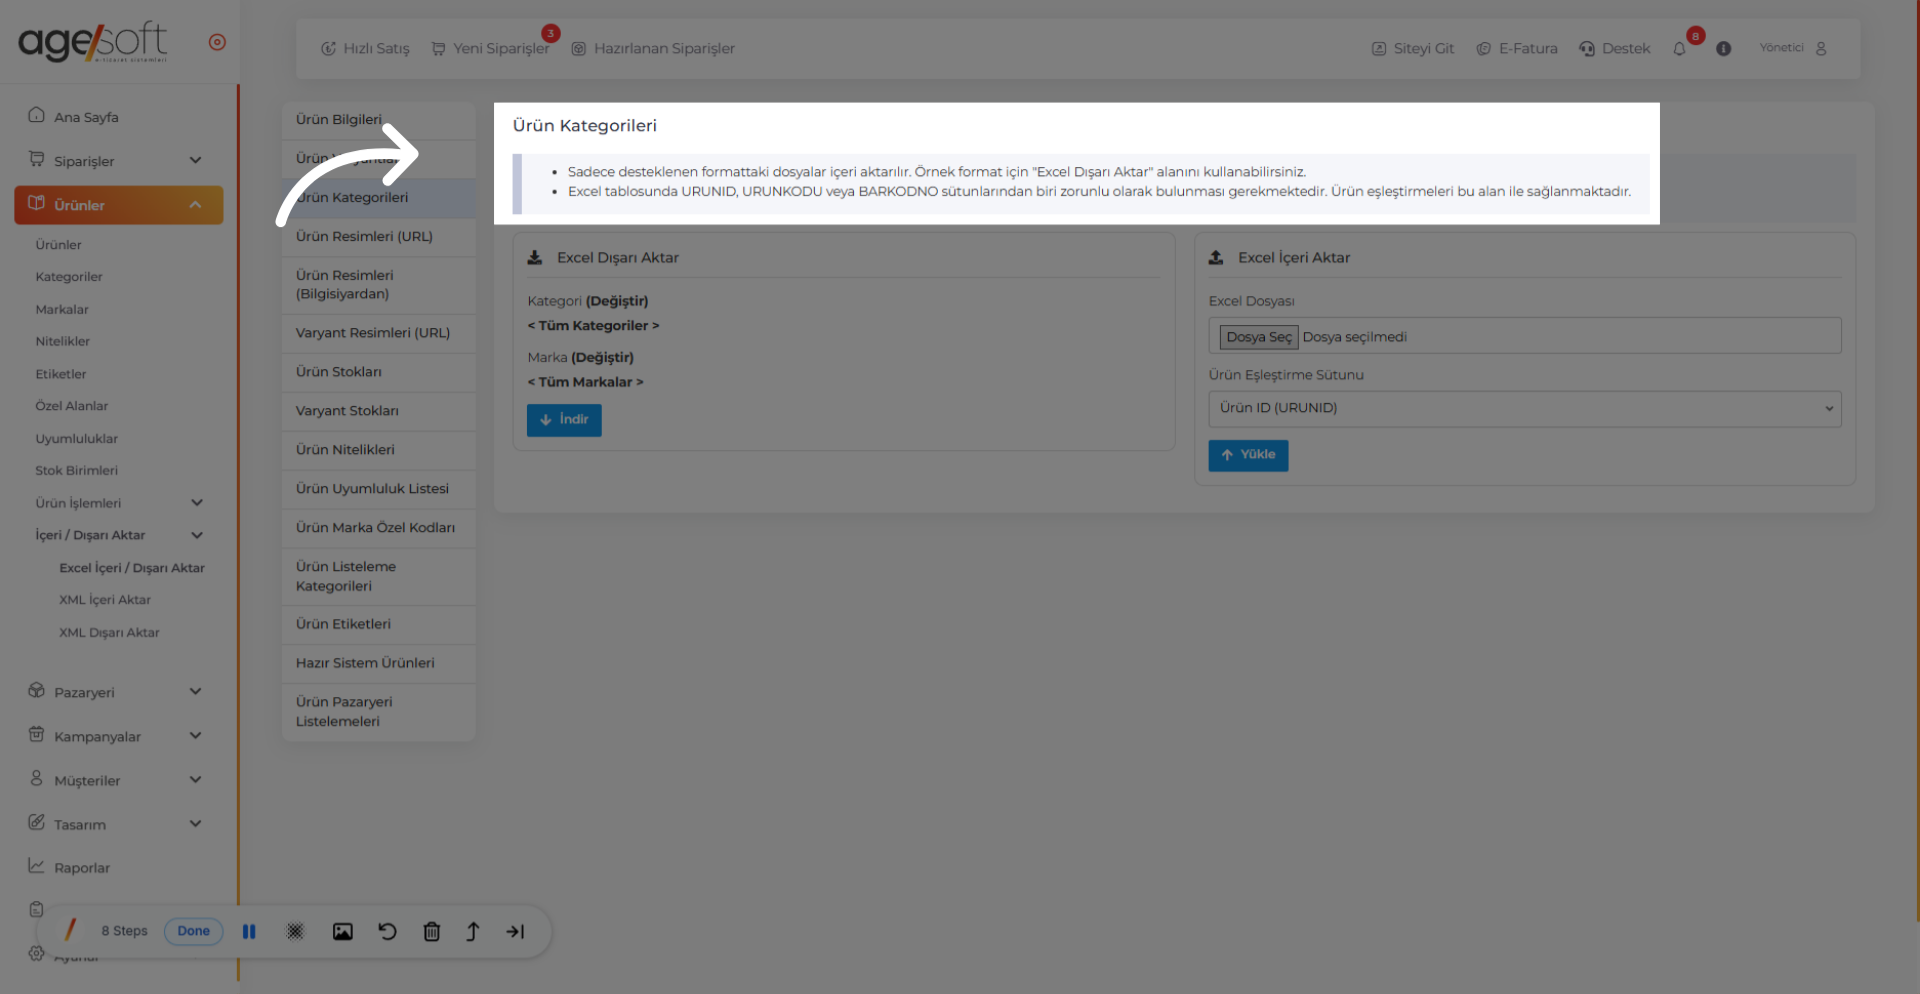Click Marka (Değiştir) link
This screenshot has width=1920, height=994.
[x=602, y=357]
